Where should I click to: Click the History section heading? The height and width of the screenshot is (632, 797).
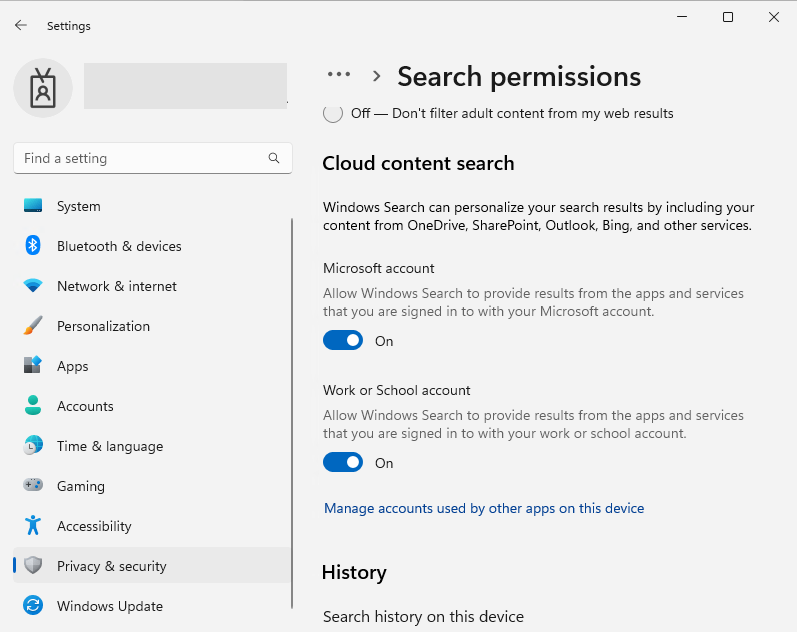(x=354, y=573)
